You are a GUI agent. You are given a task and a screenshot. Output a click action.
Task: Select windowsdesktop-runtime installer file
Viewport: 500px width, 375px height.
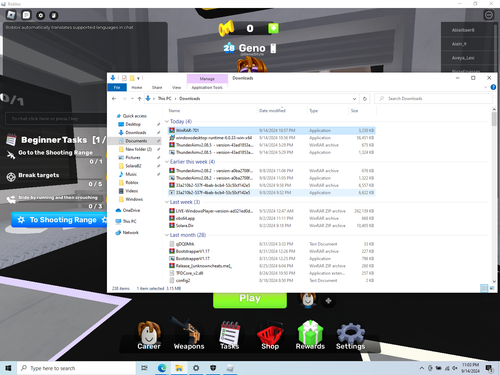click(x=271, y=138)
